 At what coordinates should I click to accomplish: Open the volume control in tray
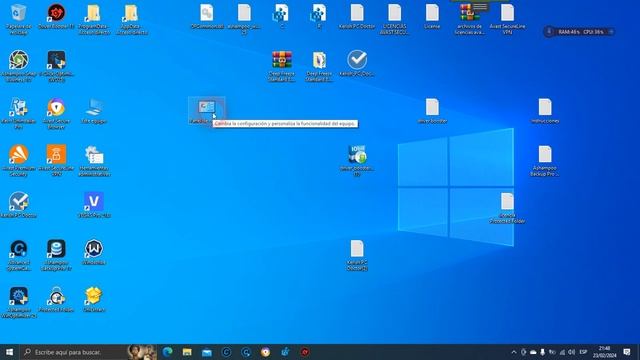[571, 352]
